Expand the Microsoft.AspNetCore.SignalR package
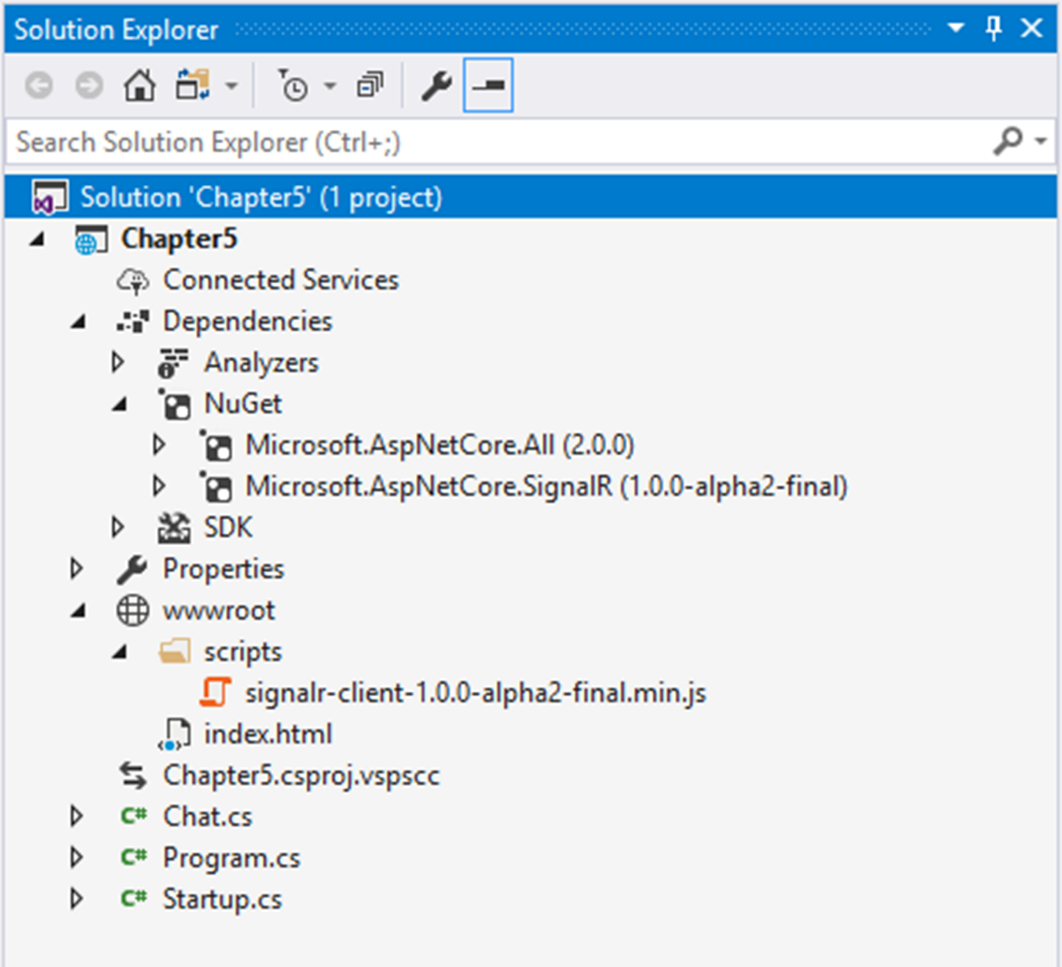The width and height of the screenshot is (1062, 967). coord(159,486)
